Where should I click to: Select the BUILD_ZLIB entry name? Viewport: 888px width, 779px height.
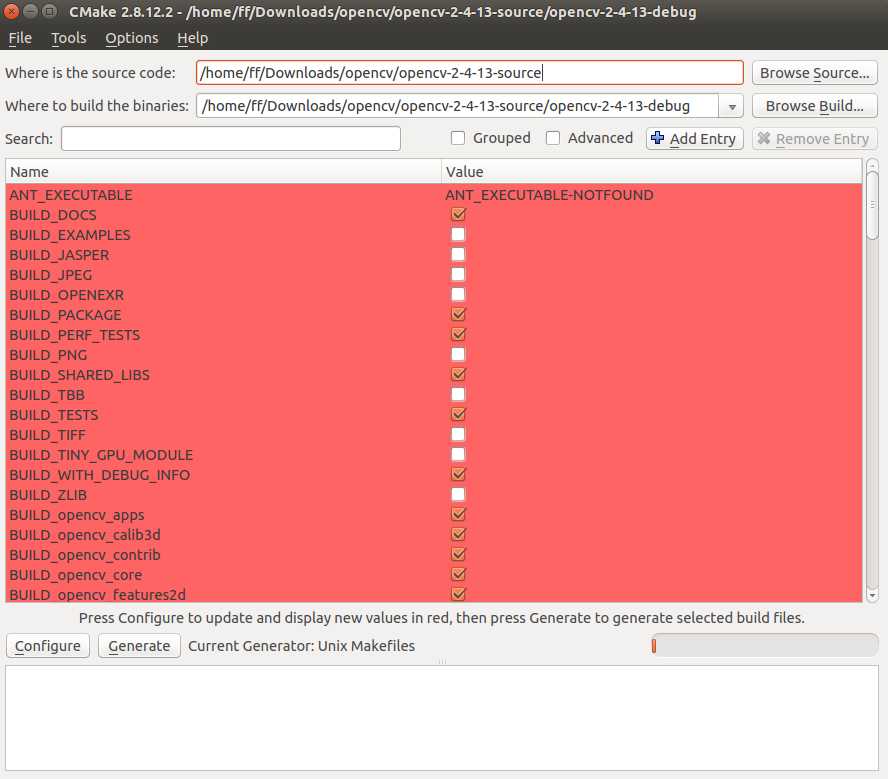coord(48,495)
